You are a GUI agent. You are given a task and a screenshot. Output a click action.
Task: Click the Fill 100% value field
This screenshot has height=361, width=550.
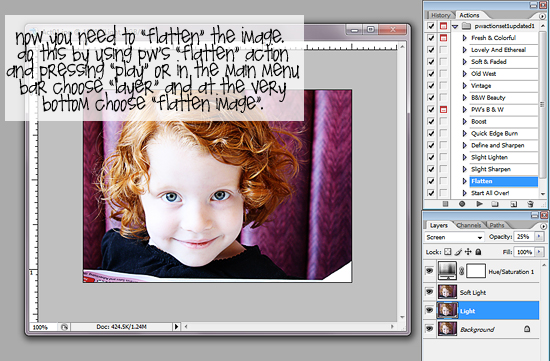(x=524, y=252)
